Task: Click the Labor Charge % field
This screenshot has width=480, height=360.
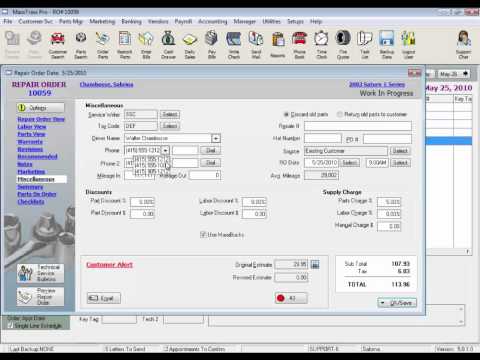Action: 389,214
